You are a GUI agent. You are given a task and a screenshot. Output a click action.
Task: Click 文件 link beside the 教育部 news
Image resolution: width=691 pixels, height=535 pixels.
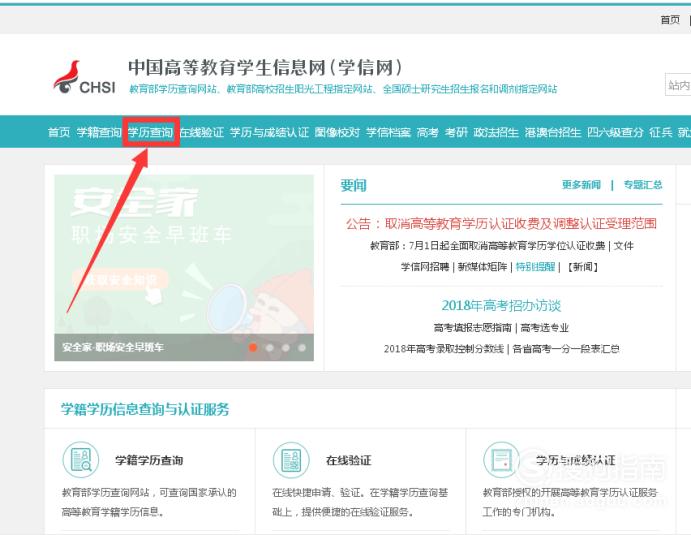click(x=624, y=245)
